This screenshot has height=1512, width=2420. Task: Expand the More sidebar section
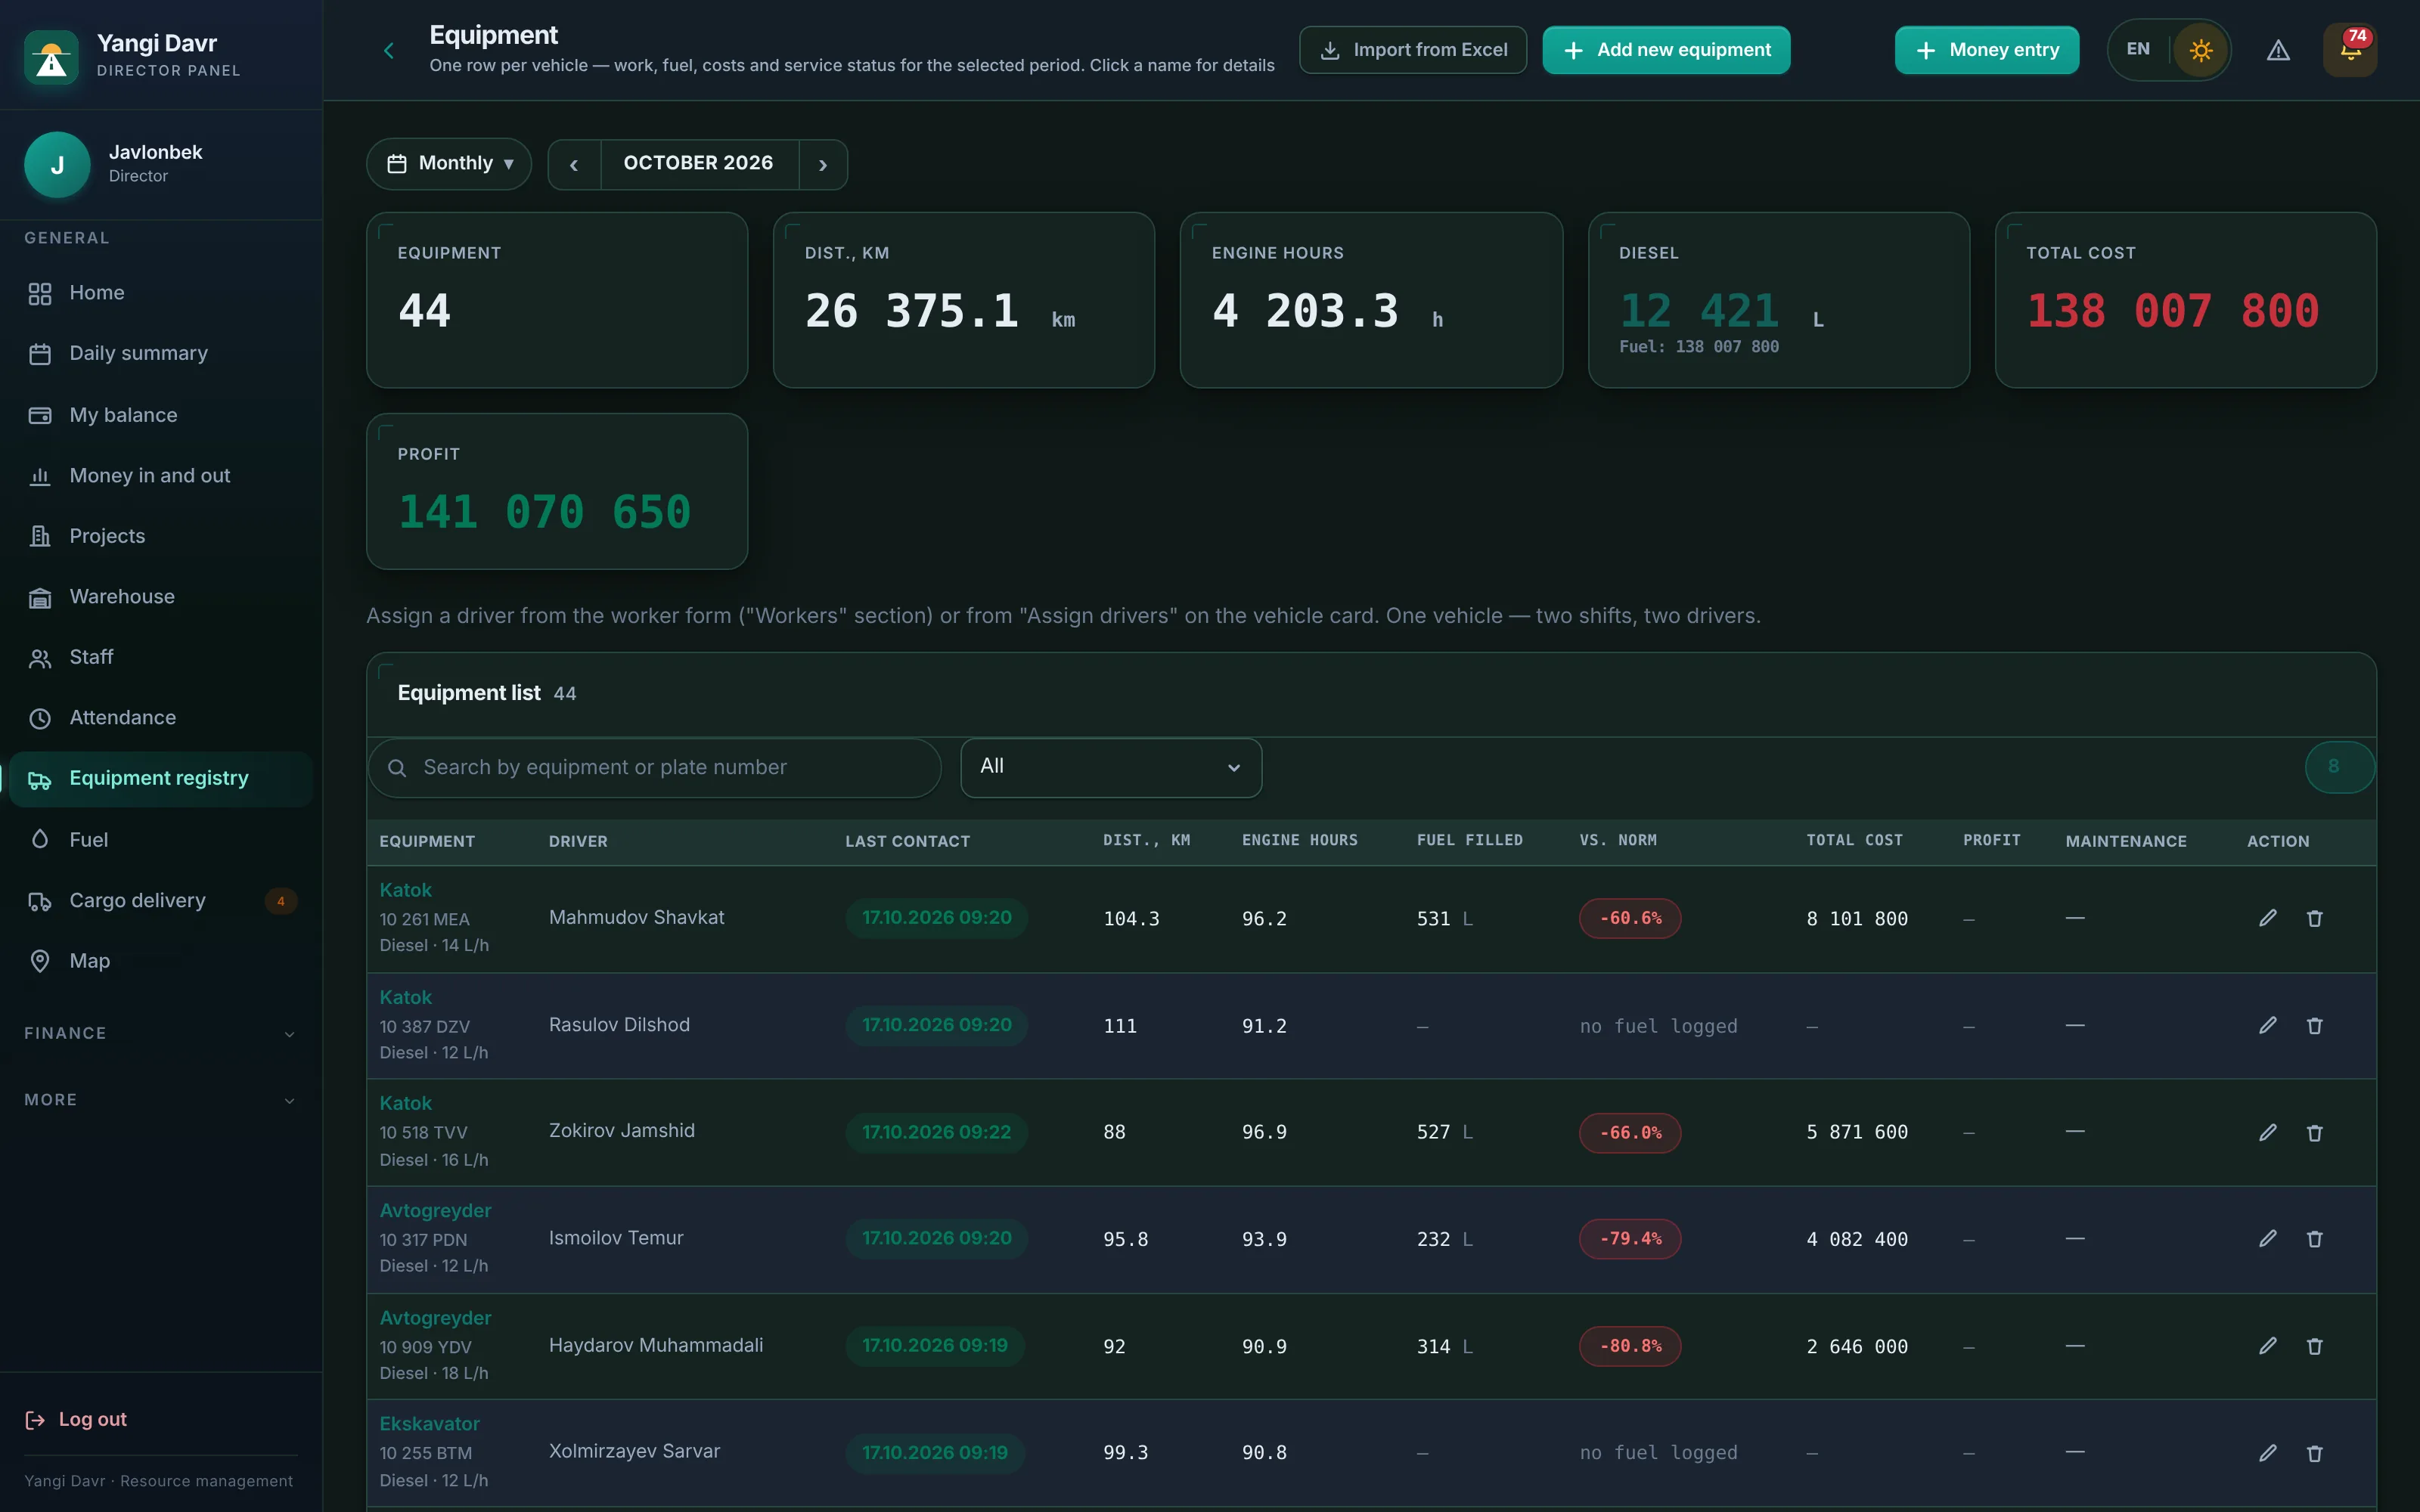click(x=160, y=1100)
